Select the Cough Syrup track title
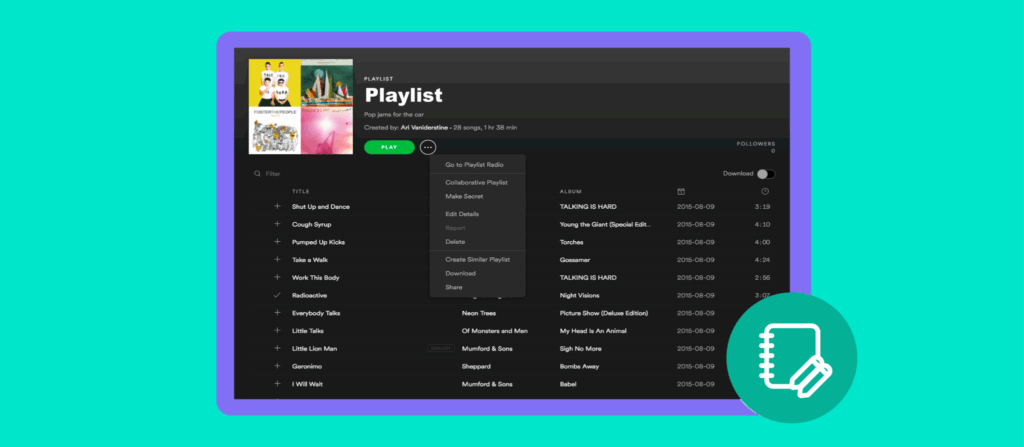This screenshot has height=447, width=1024. click(312, 224)
